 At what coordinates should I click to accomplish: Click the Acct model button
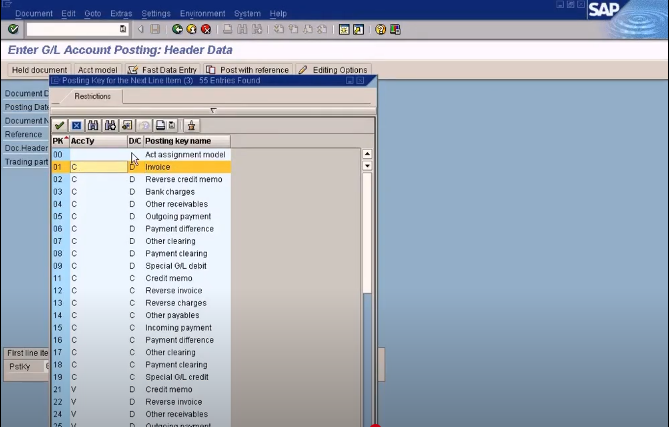[98, 70]
